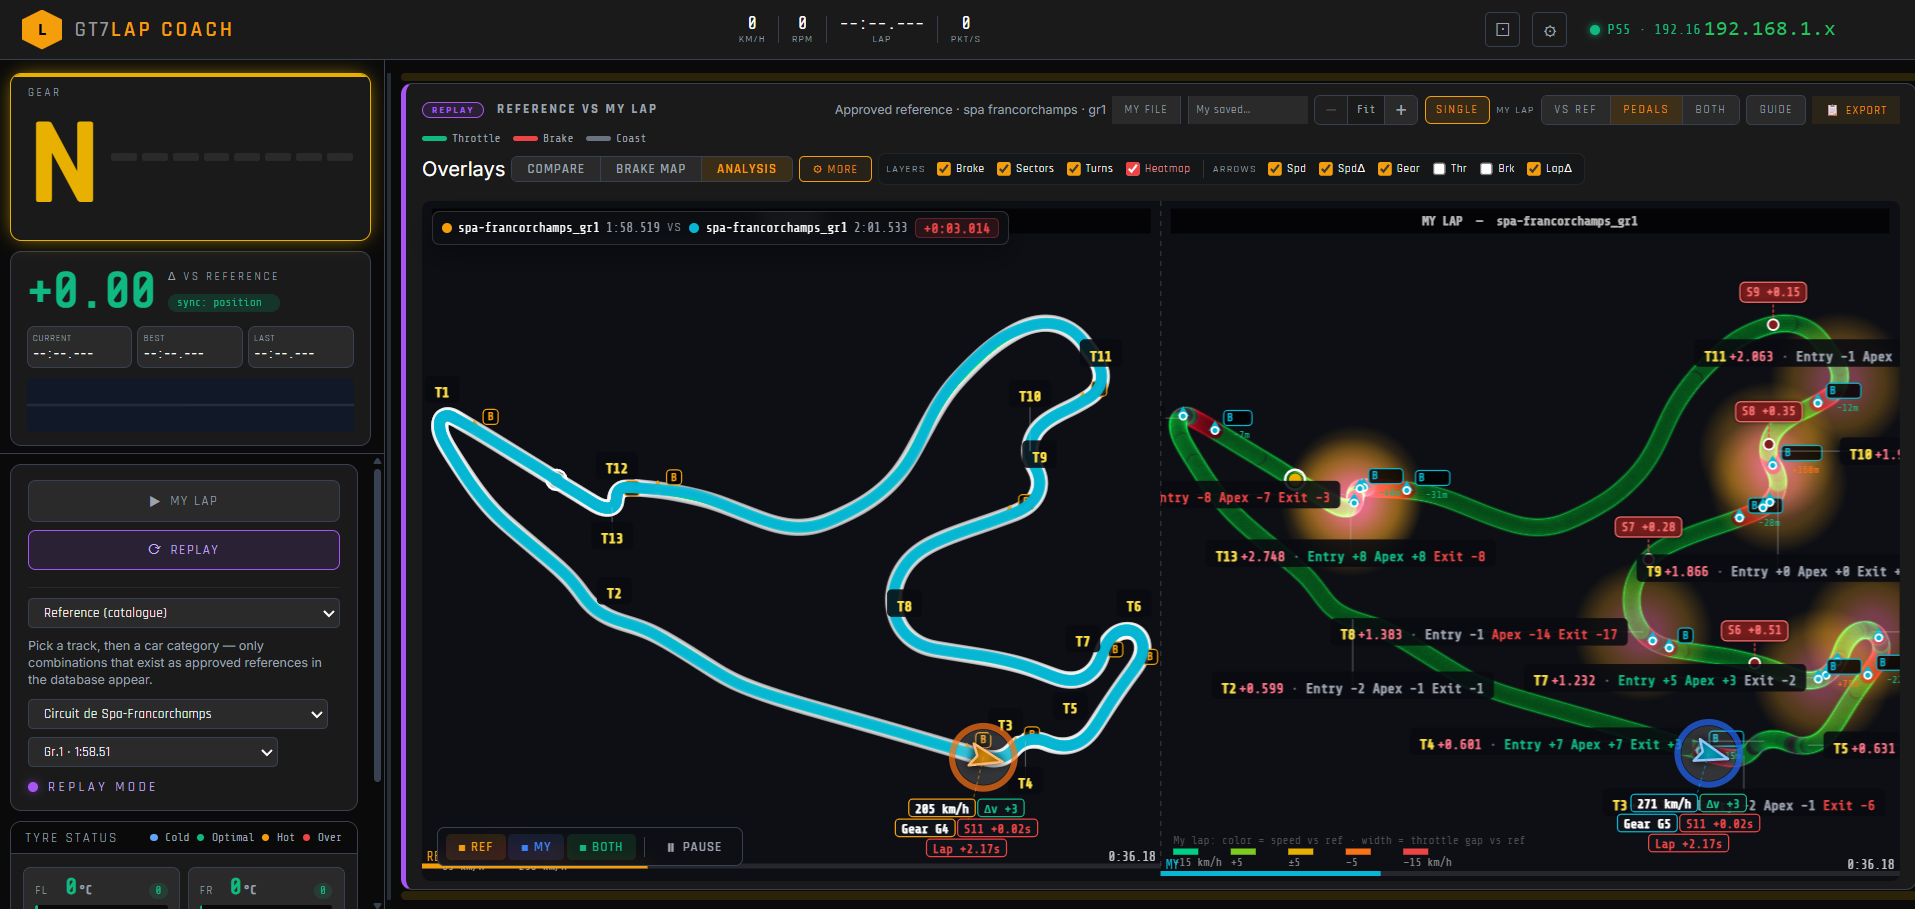Screen dimensions: 1915x909
Task: Switch to the Compare overlay tab
Action: (556, 169)
